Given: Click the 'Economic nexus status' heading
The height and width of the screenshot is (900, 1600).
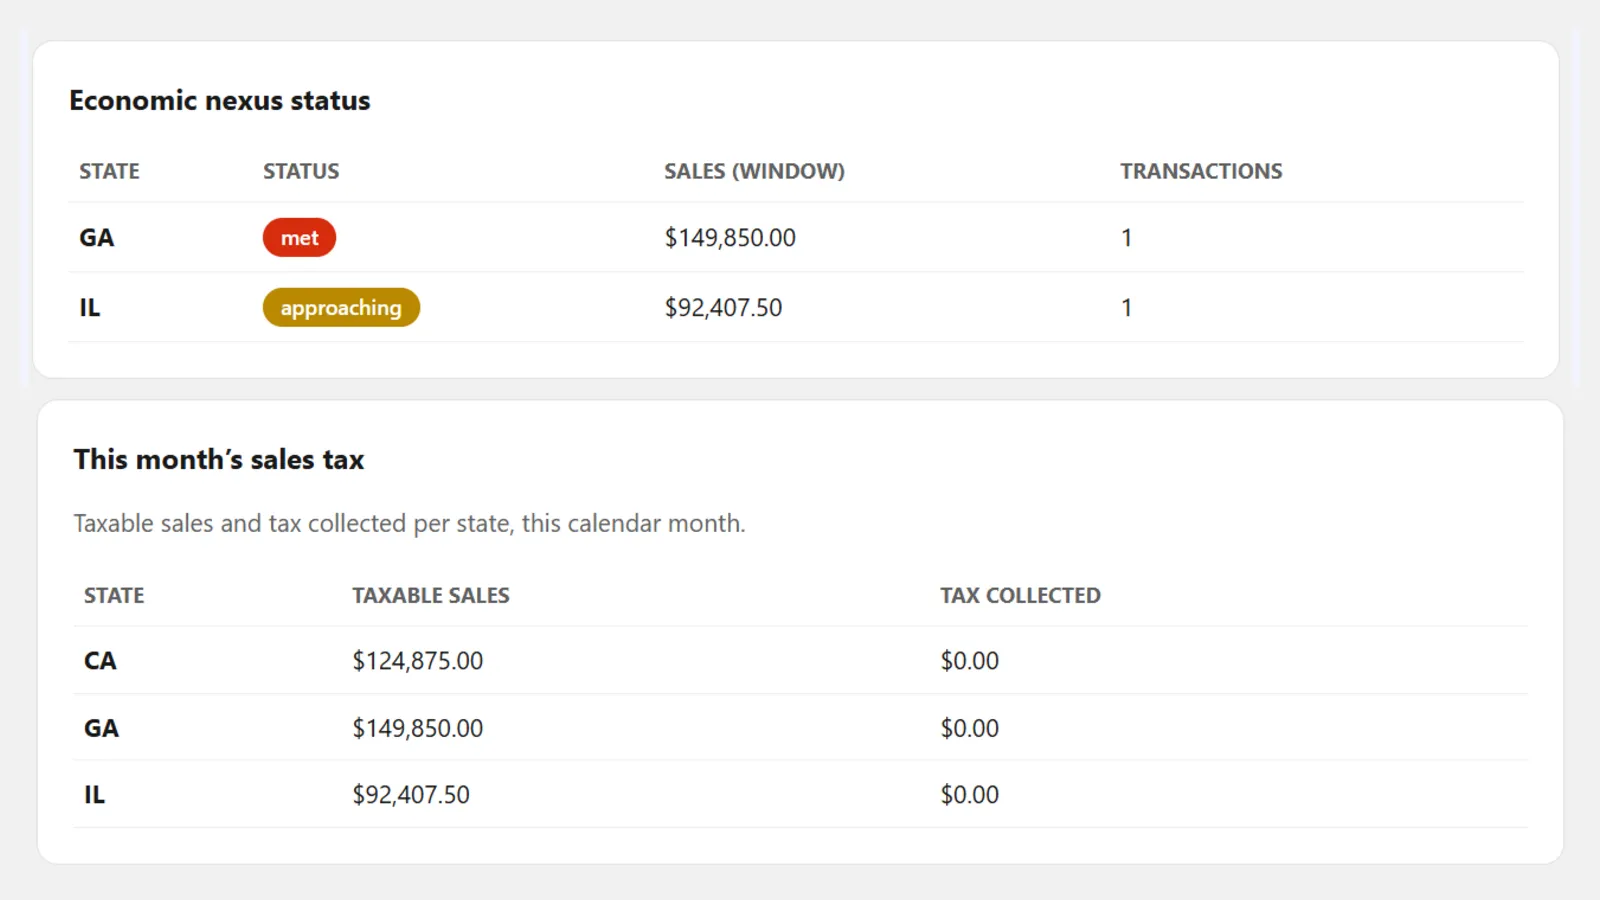Looking at the screenshot, I should [219, 101].
